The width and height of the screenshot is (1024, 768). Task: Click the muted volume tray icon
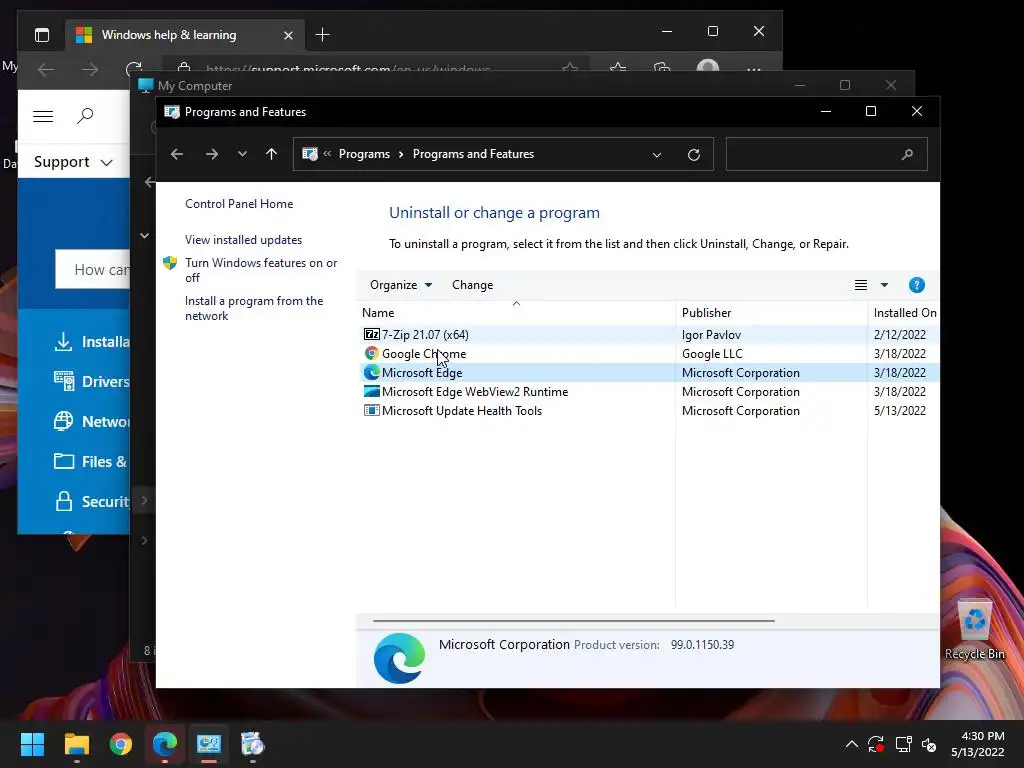point(929,744)
